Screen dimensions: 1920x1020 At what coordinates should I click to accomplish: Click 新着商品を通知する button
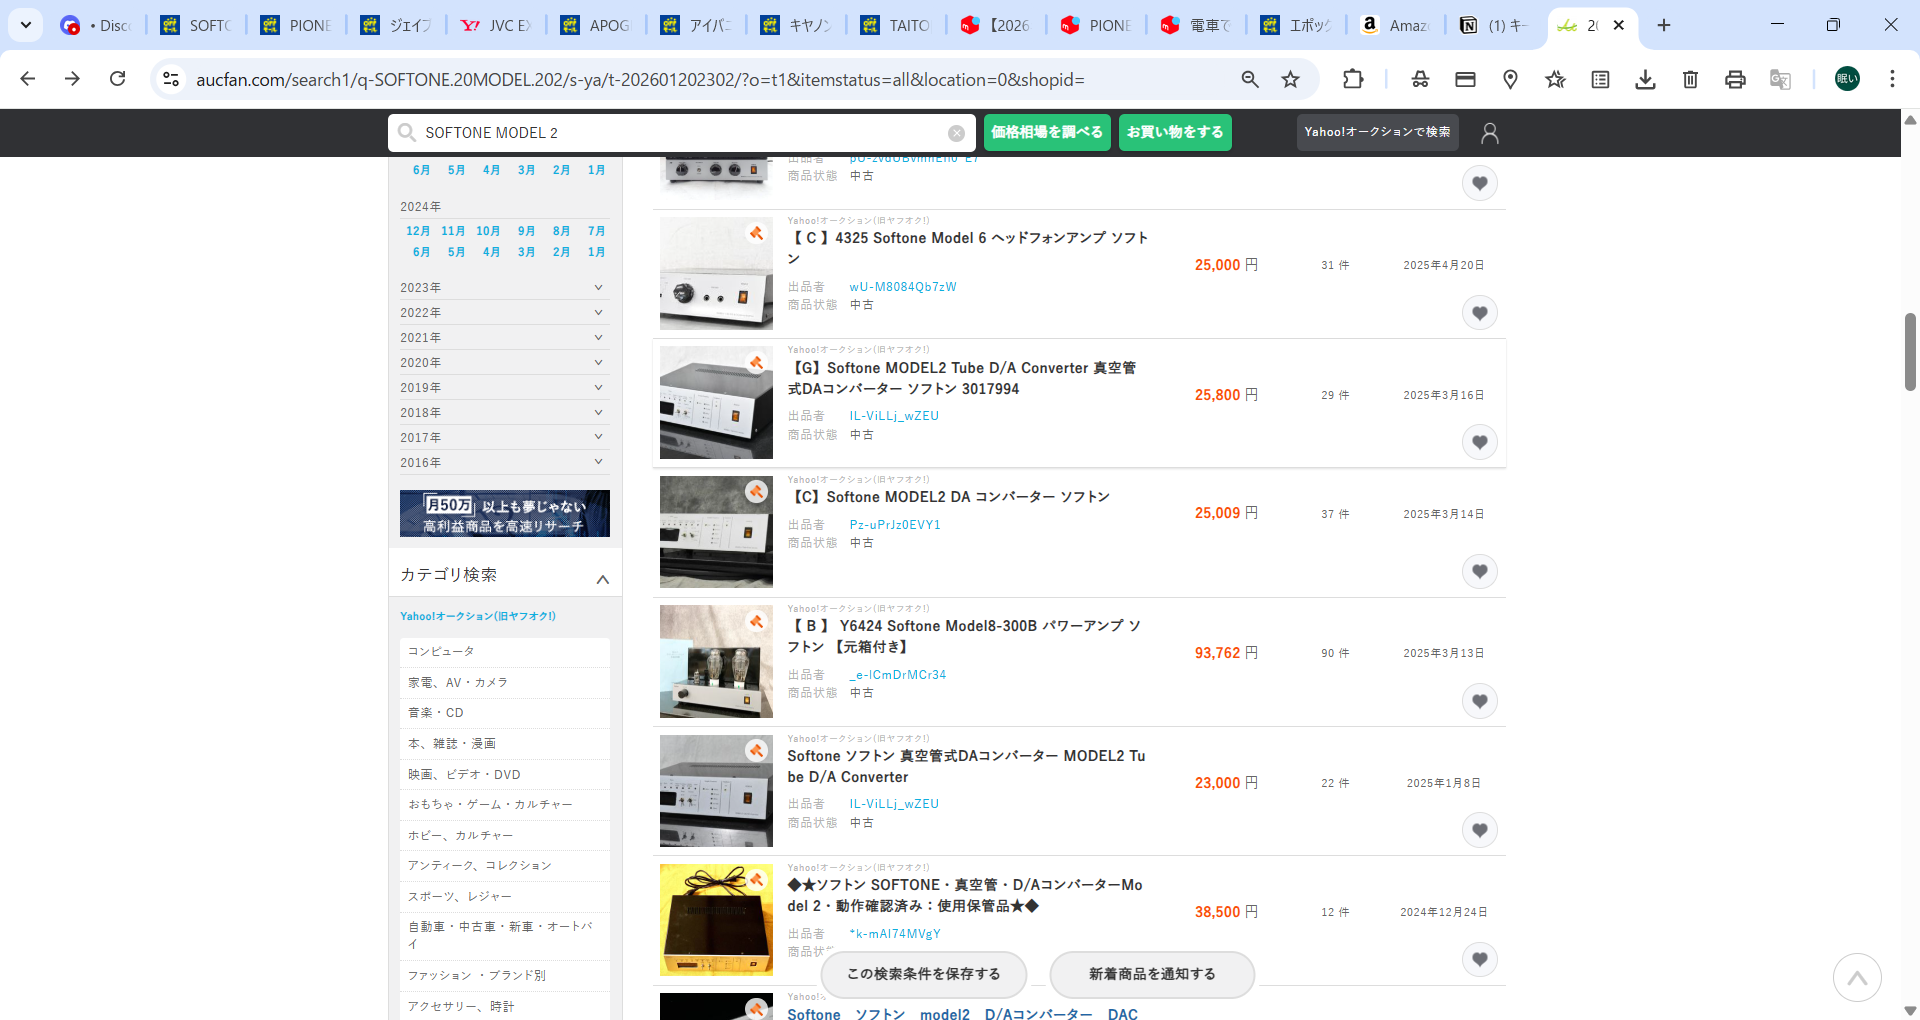coord(1152,974)
